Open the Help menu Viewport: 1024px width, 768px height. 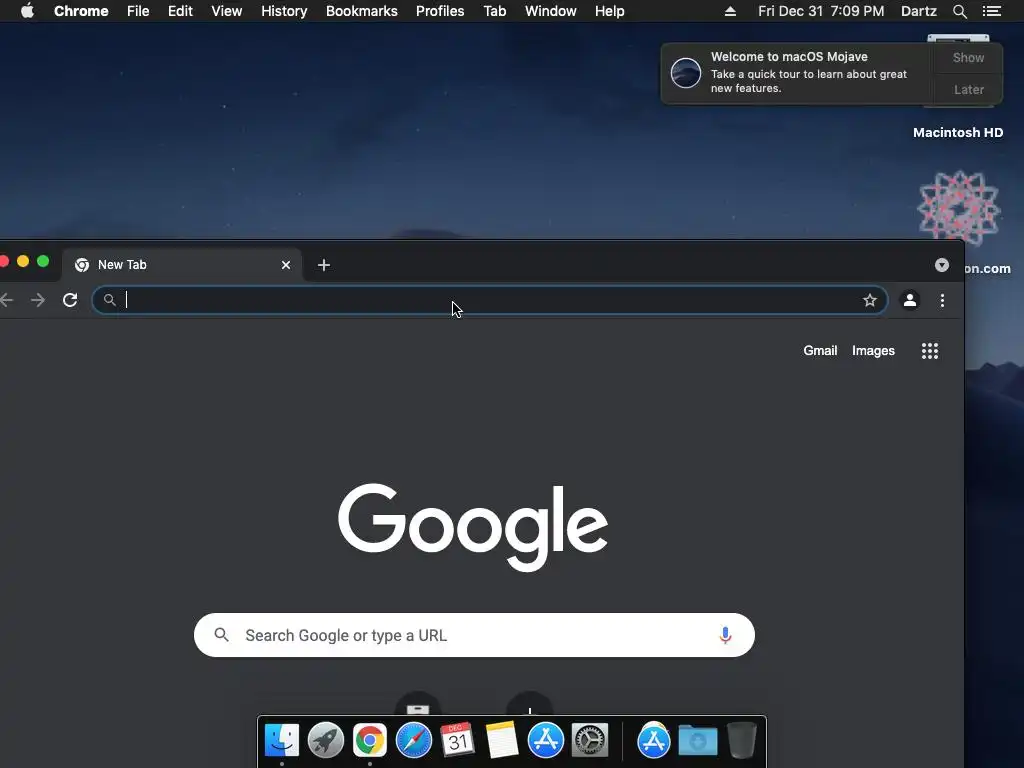[x=609, y=11]
